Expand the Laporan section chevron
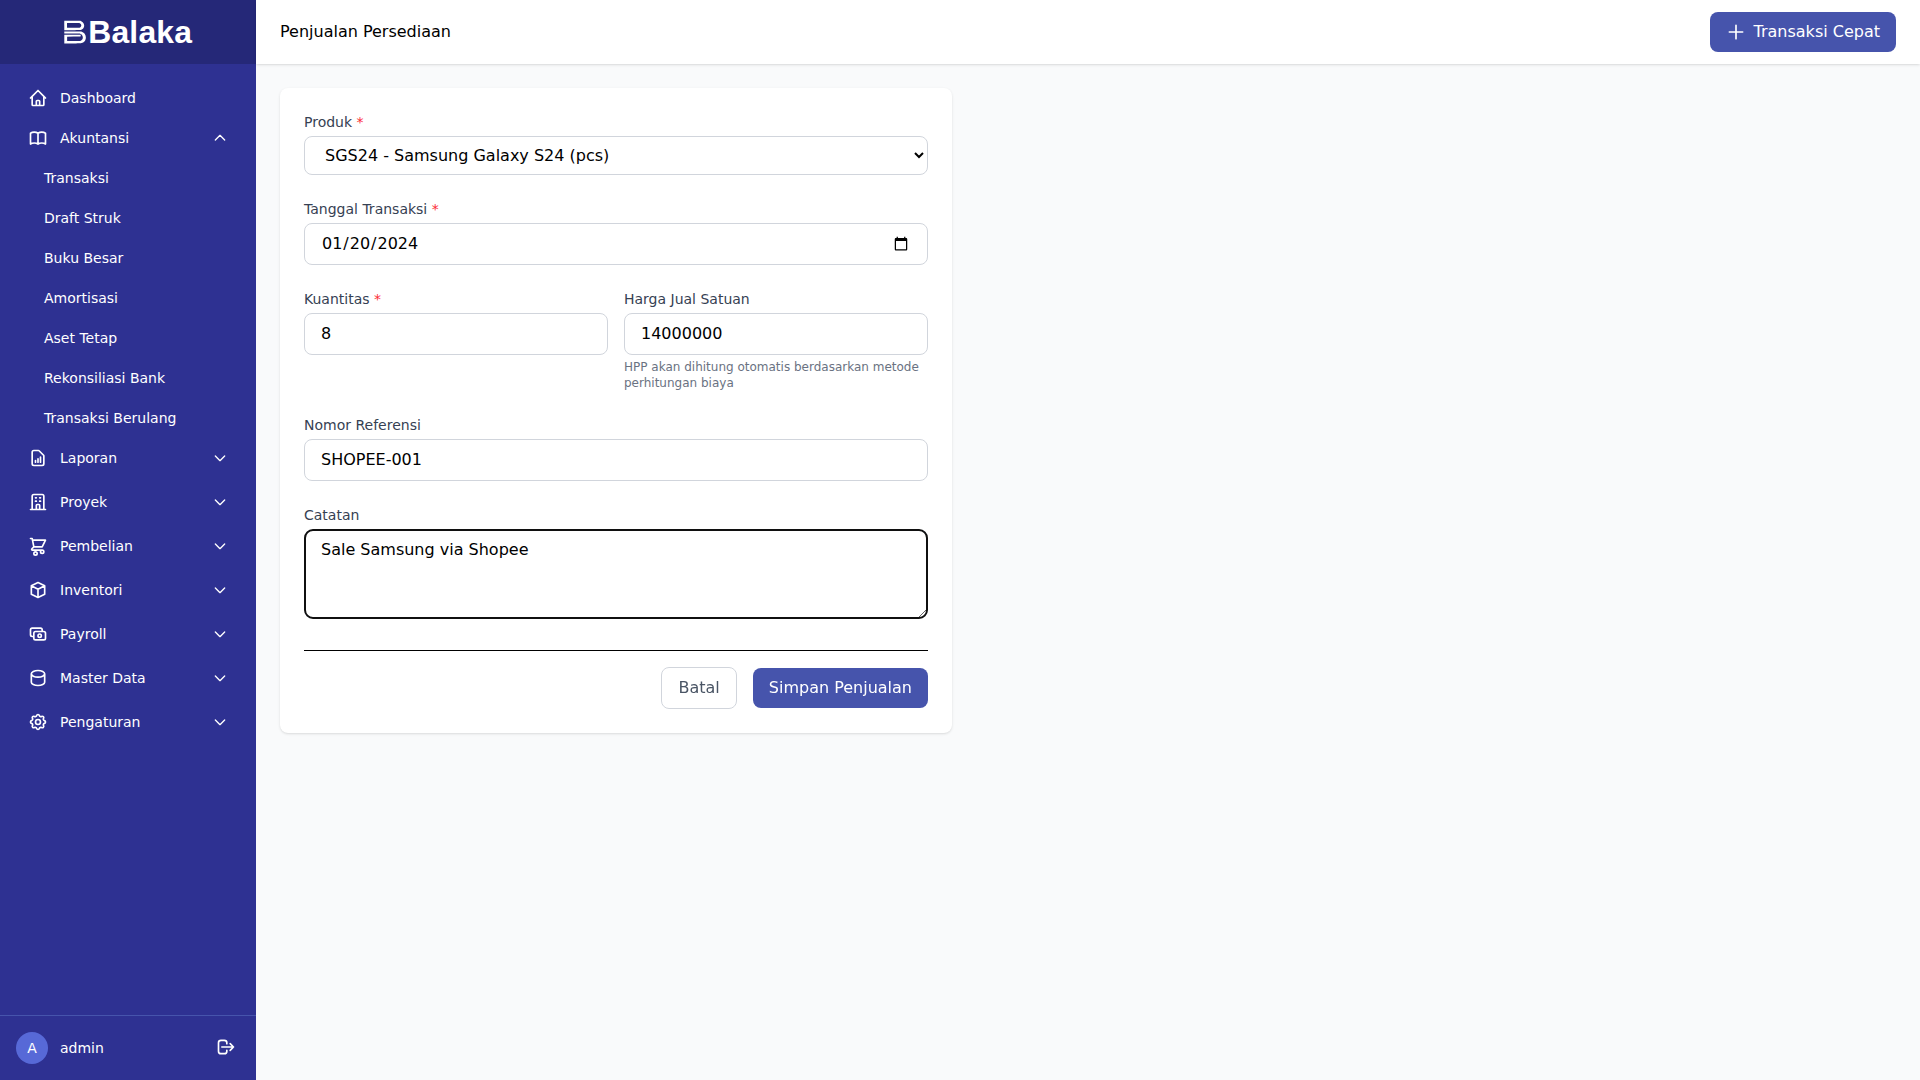The width and height of the screenshot is (1920, 1080). coord(220,458)
